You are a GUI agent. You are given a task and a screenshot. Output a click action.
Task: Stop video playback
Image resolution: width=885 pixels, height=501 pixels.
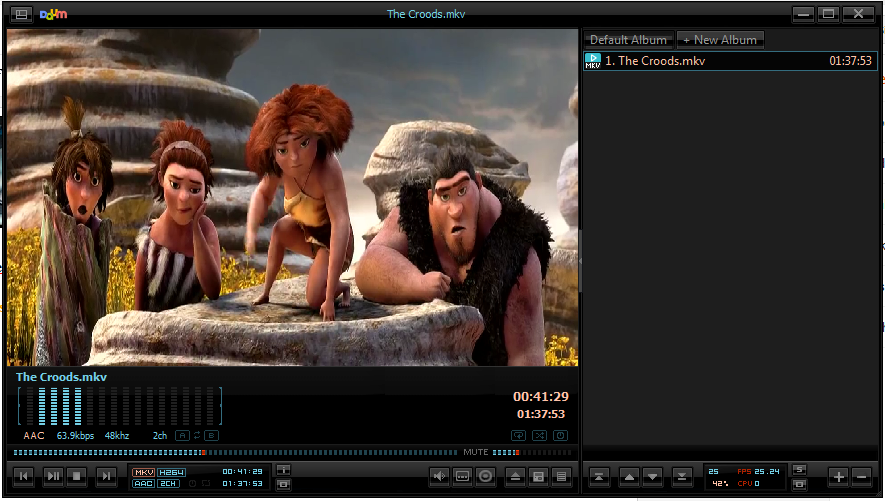click(x=77, y=476)
